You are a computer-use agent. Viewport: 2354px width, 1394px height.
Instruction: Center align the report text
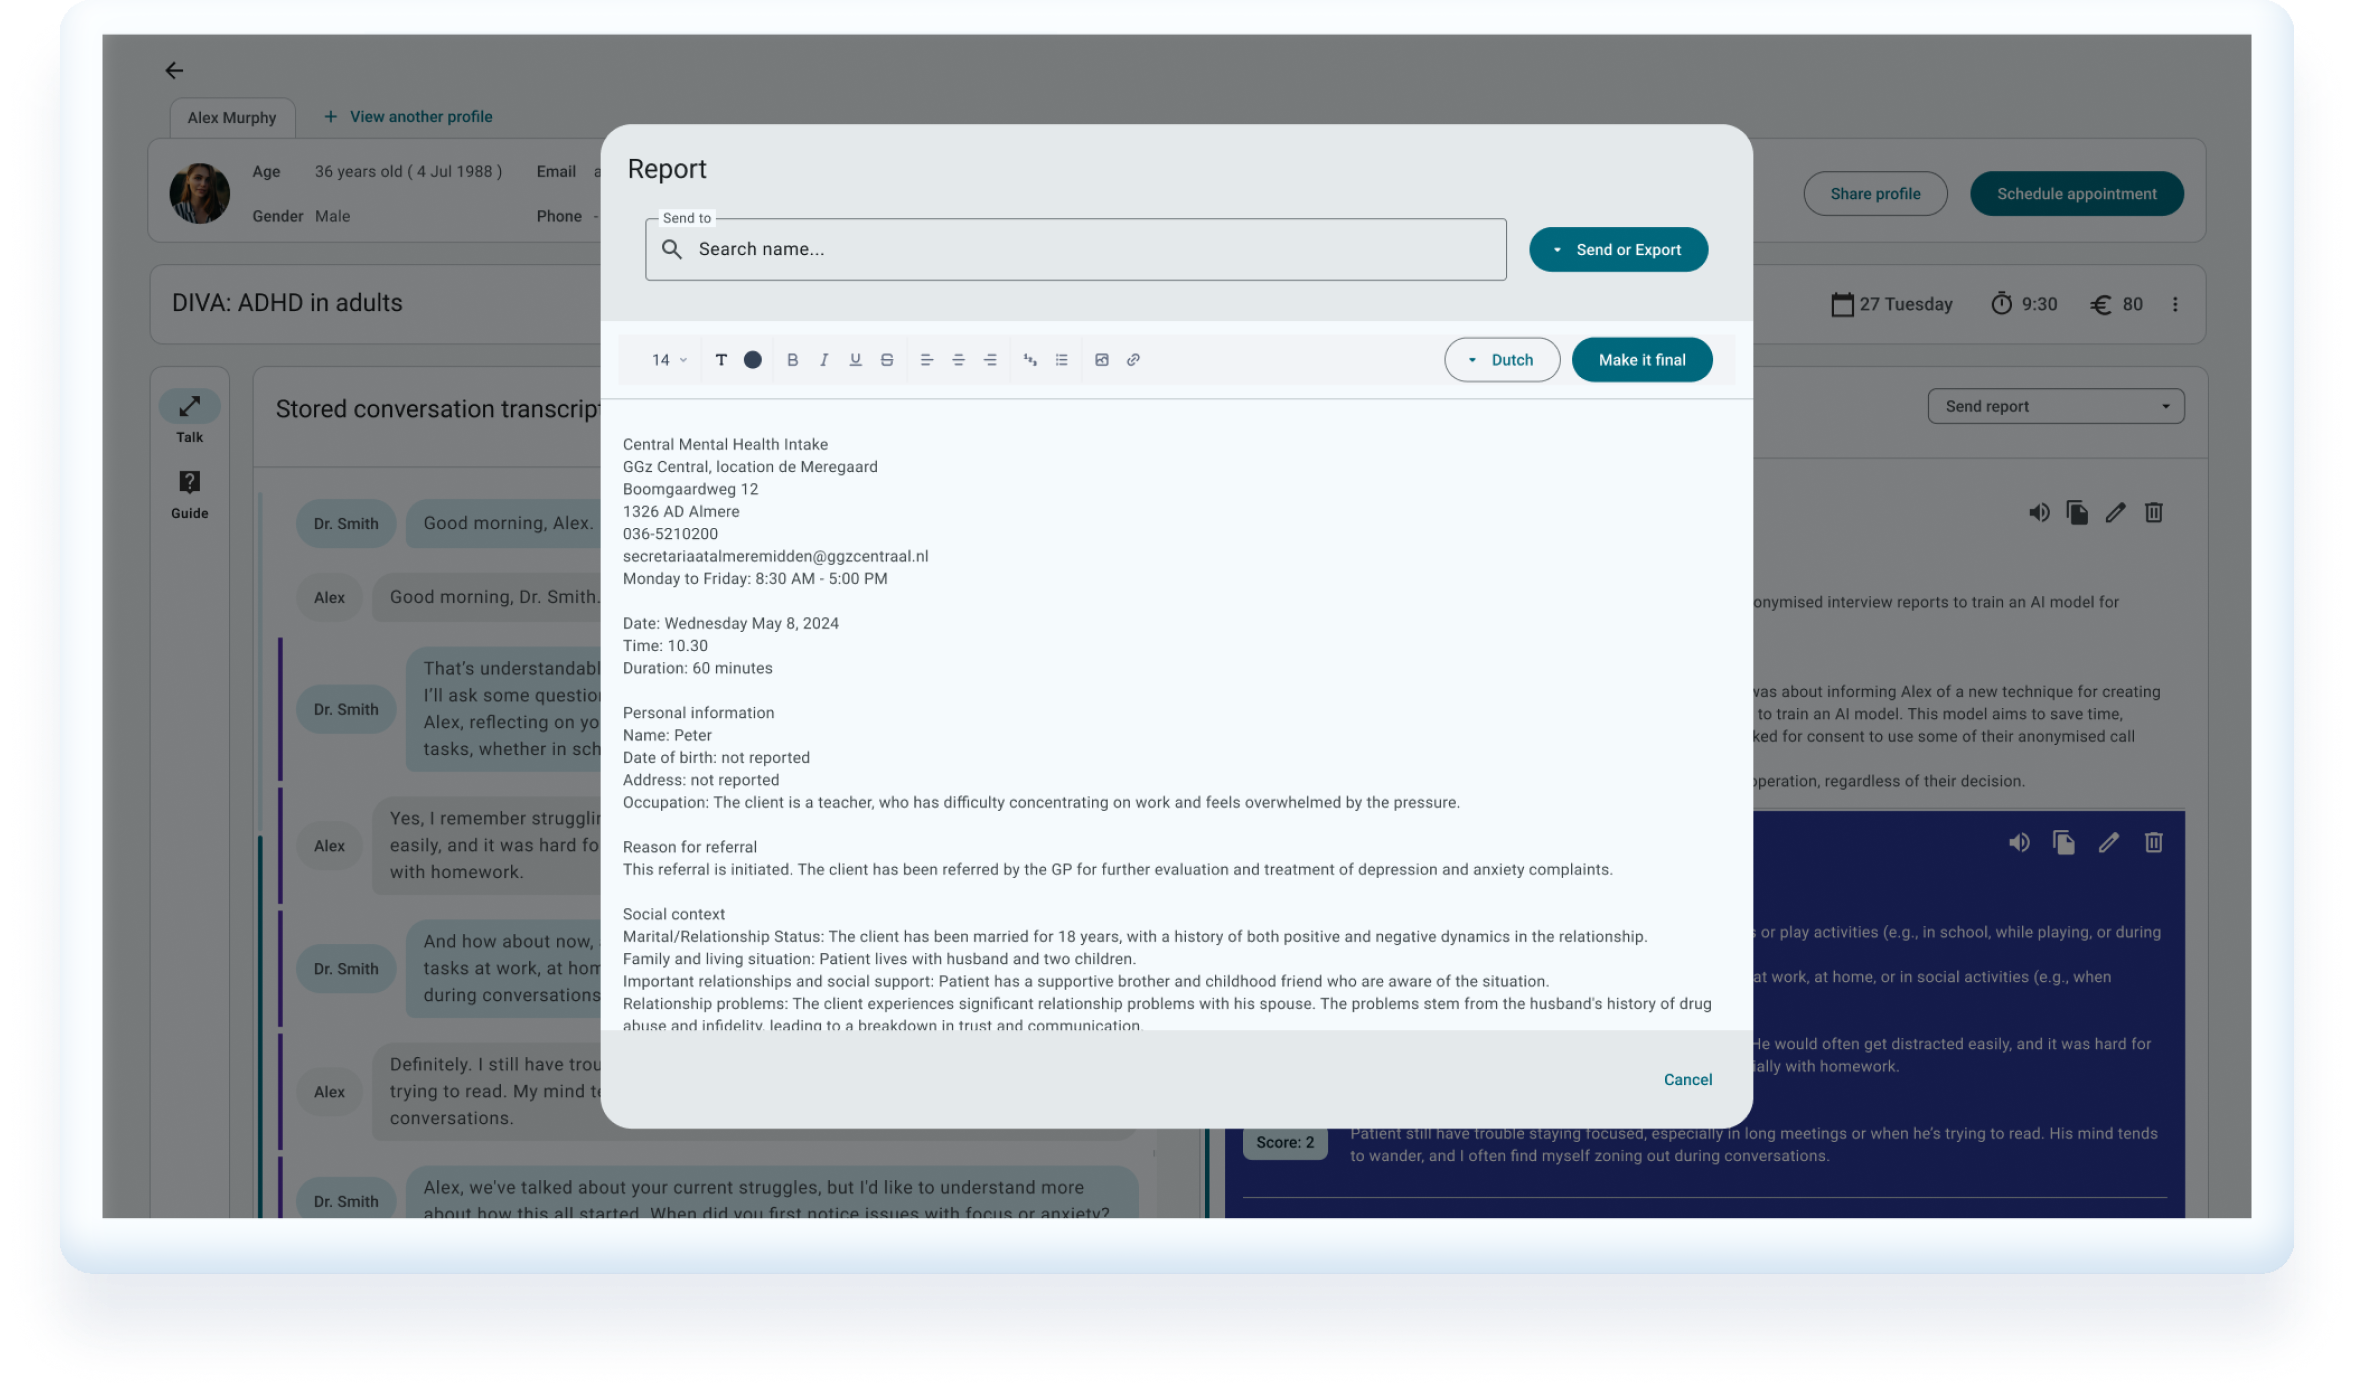[958, 360]
